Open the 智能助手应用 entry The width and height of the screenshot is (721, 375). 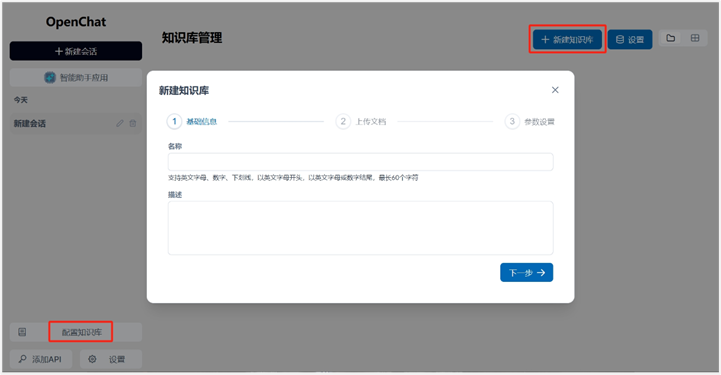pyautogui.click(x=76, y=78)
